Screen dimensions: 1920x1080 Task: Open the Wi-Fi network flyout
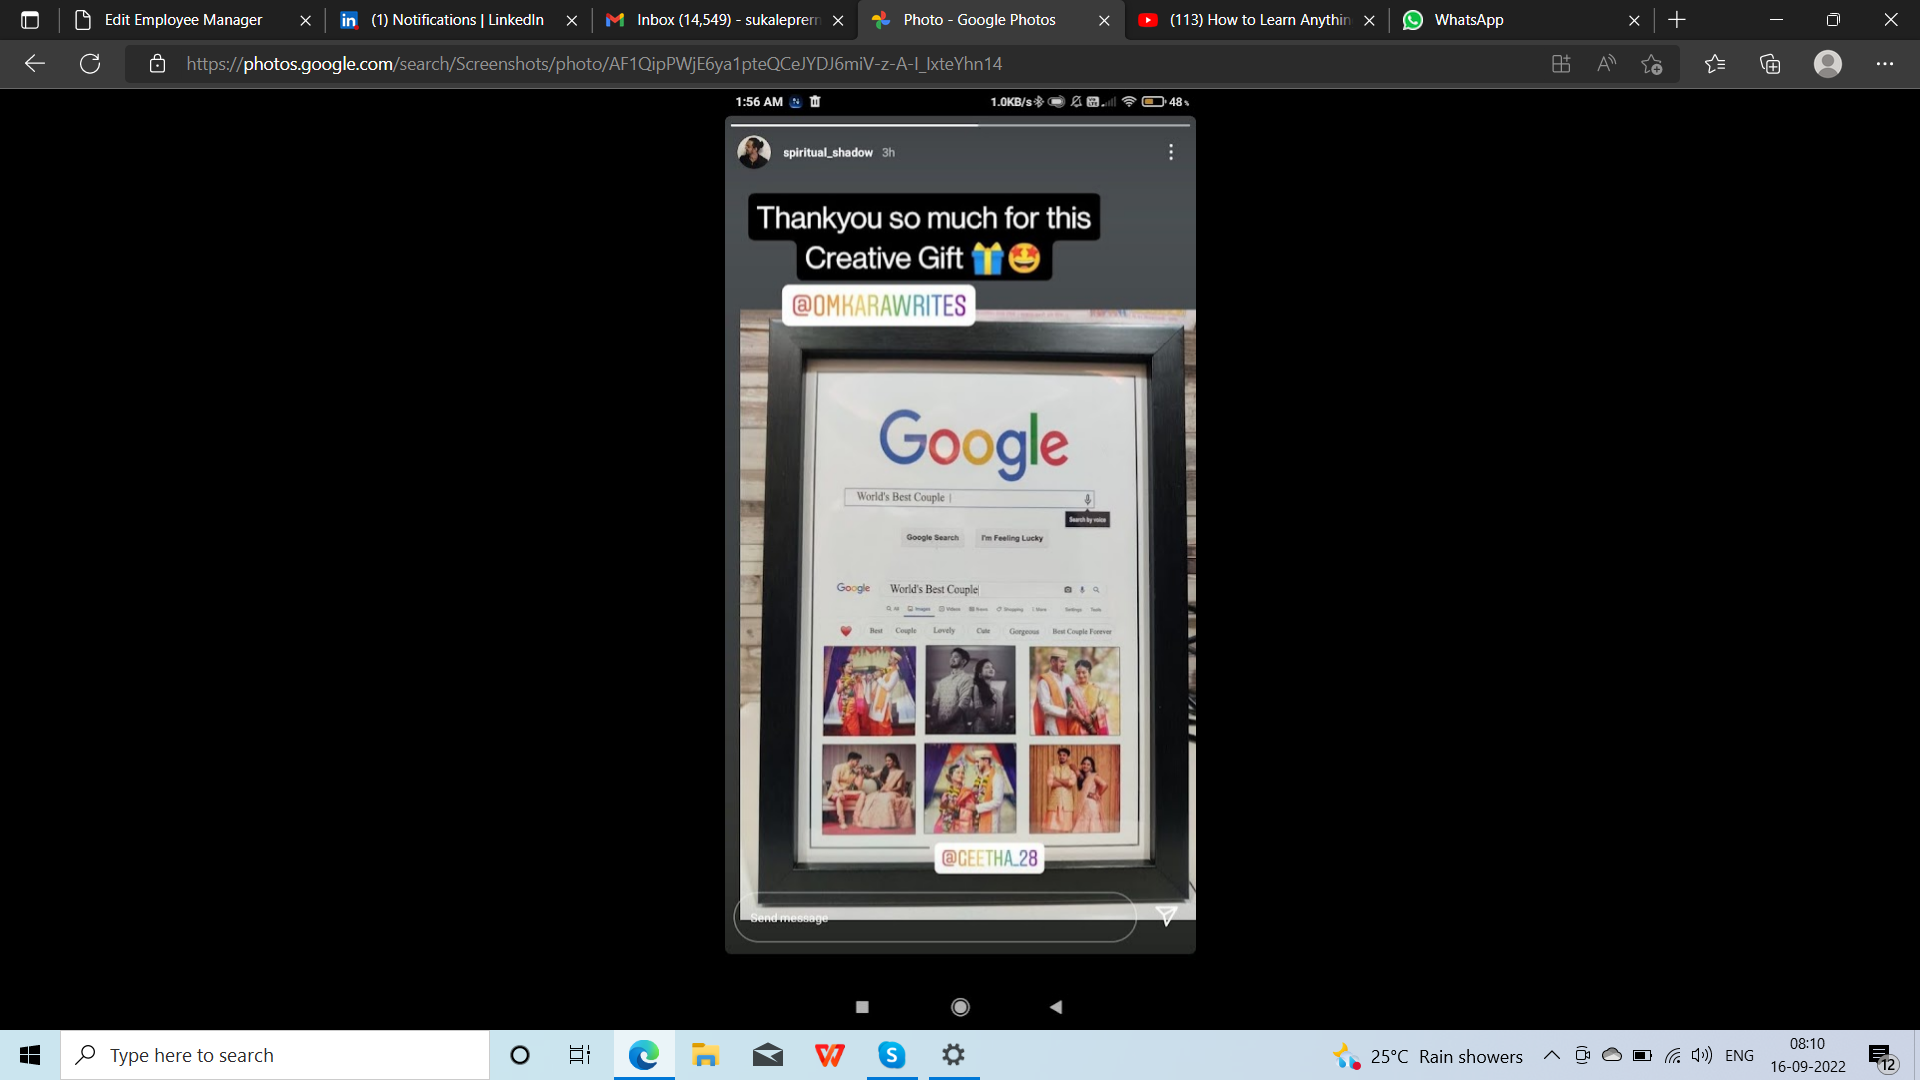coord(1672,1055)
